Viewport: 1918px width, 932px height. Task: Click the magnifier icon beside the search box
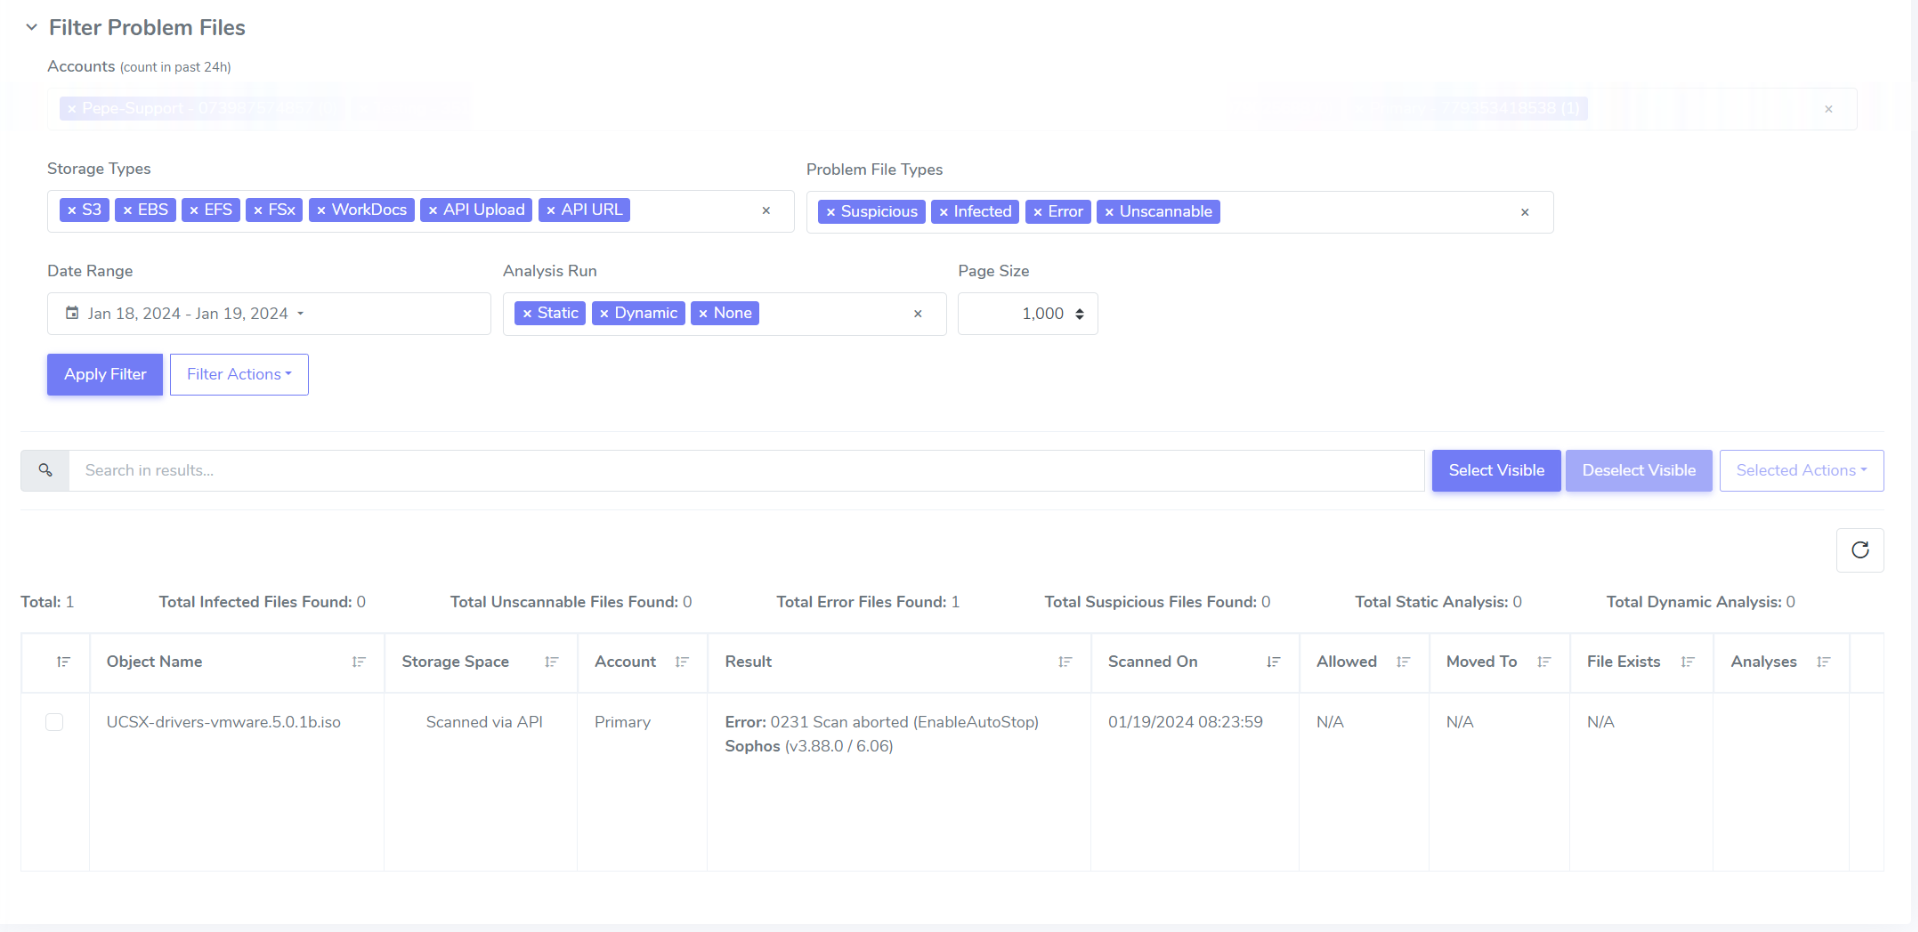pos(45,470)
